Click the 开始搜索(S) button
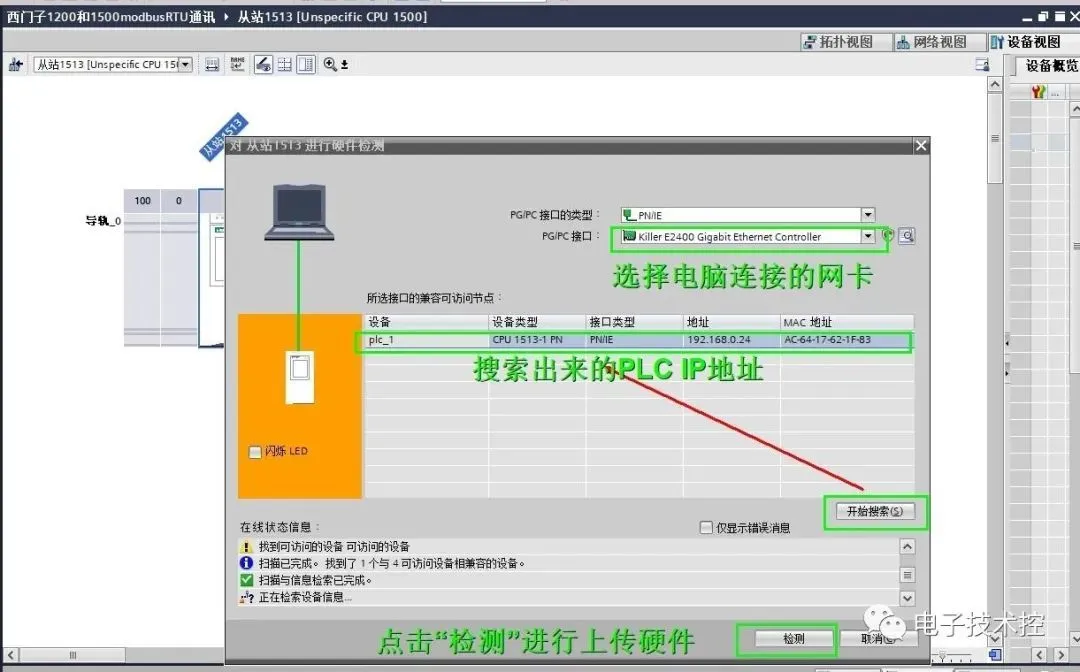The height and width of the screenshot is (672, 1080). coord(875,512)
